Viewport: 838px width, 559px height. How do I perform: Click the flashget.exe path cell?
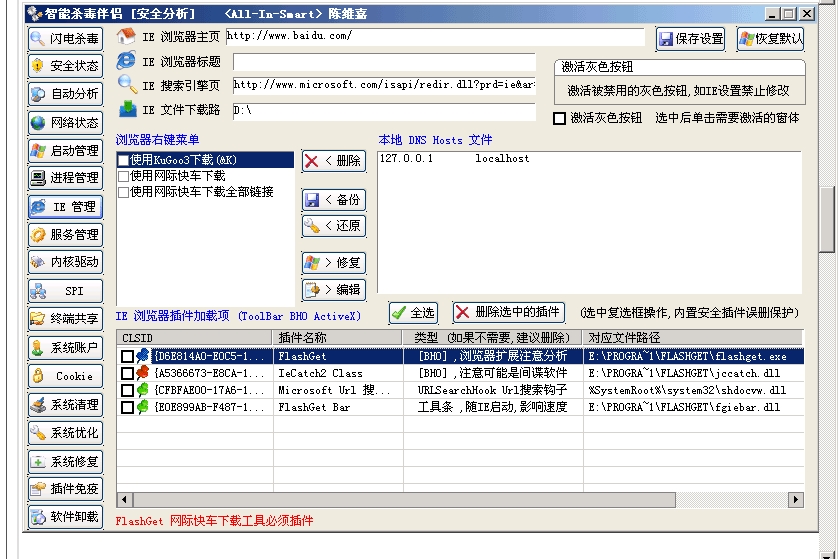(x=693, y=356)
